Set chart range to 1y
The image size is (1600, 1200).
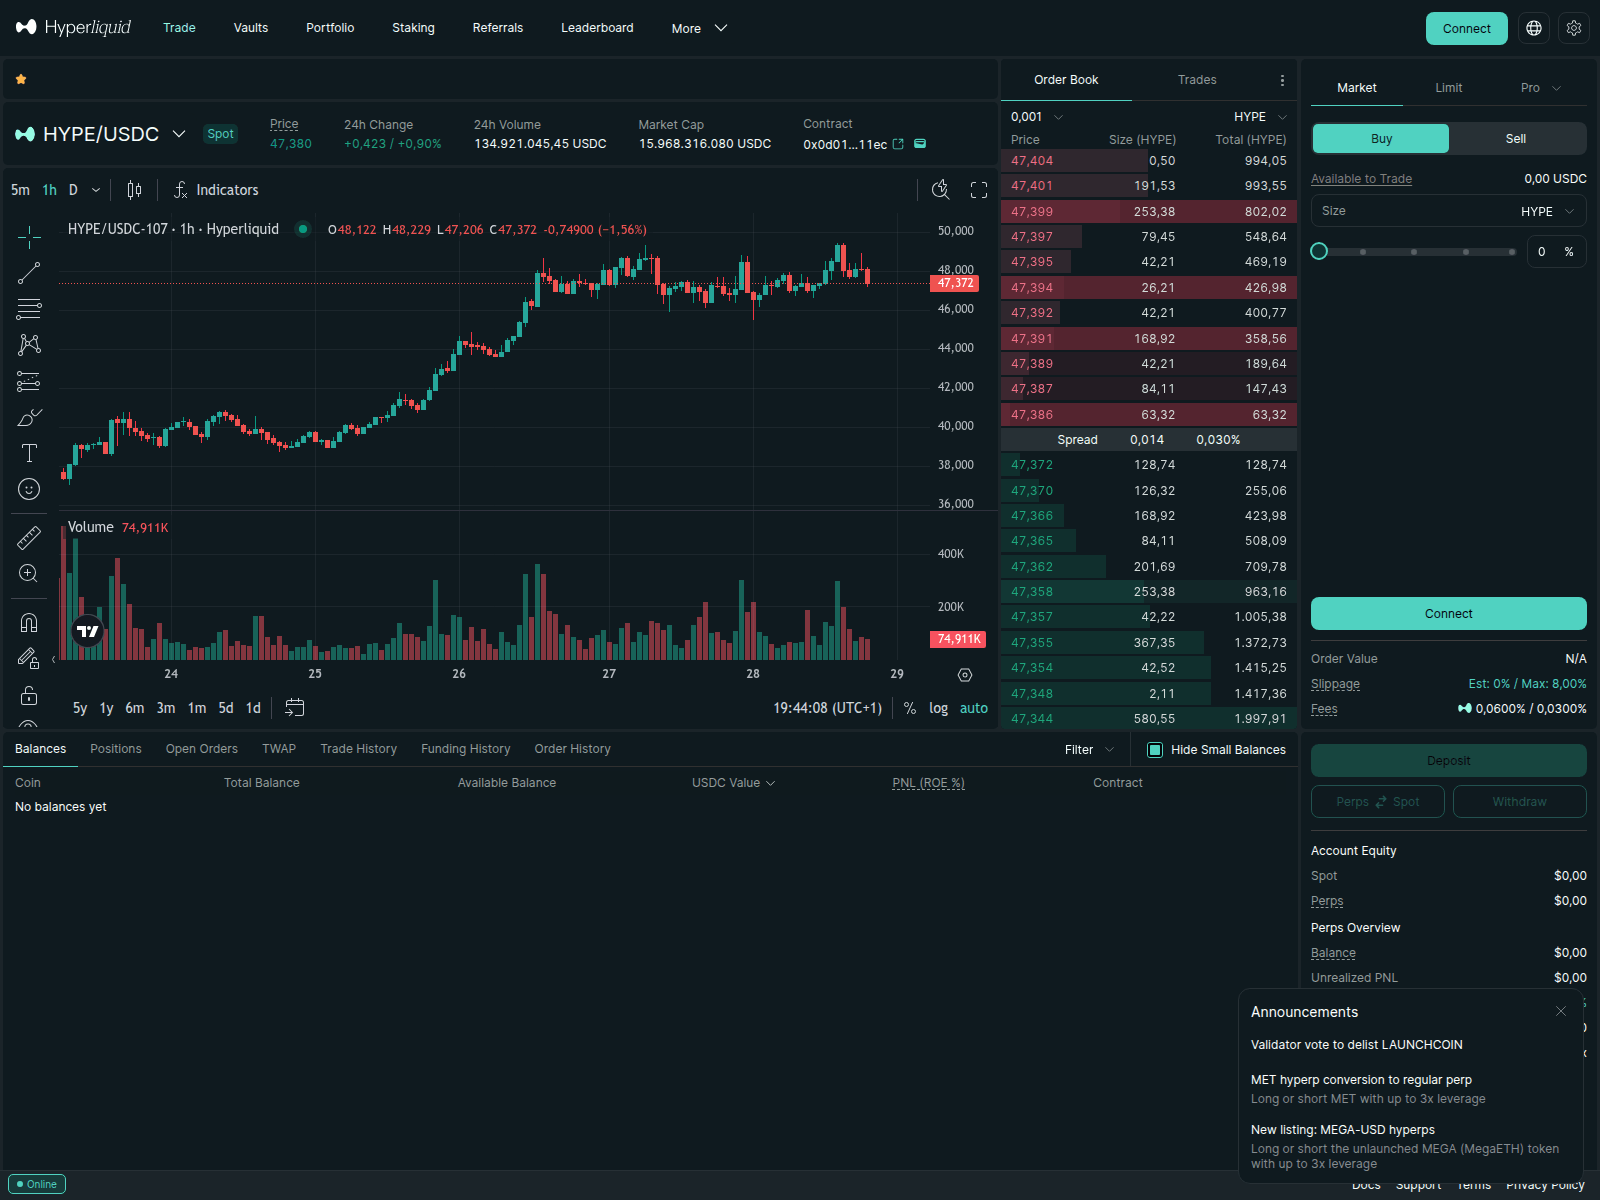tap(107, 708)
